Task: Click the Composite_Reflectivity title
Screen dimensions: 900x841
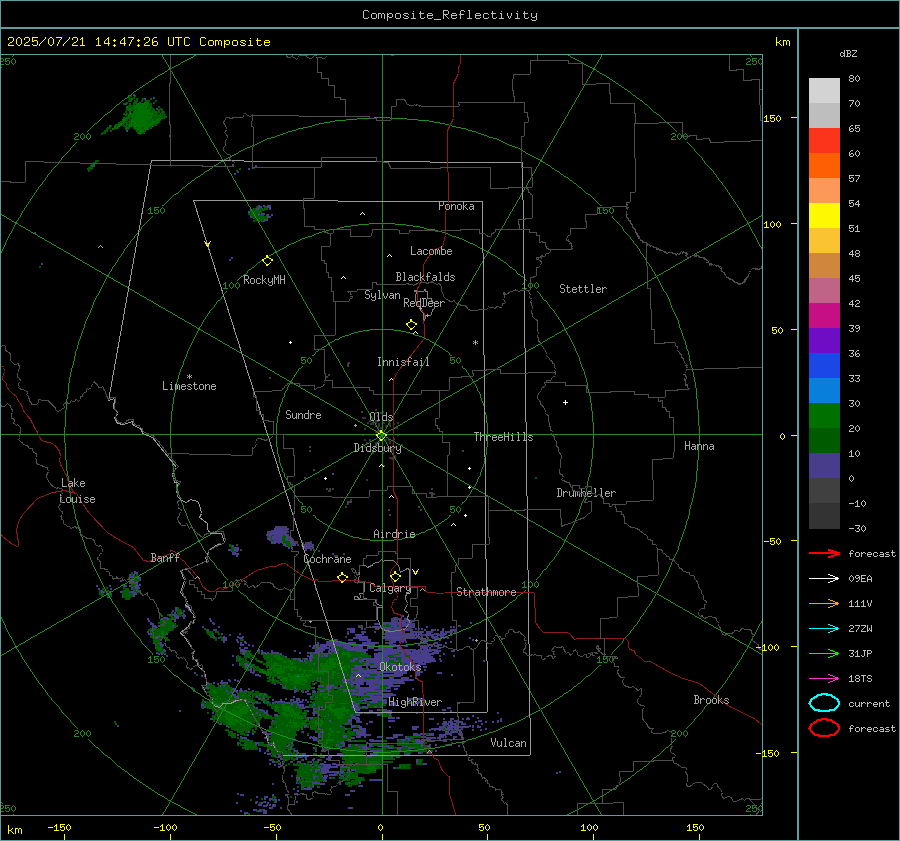Action: (x=450, y=15)
